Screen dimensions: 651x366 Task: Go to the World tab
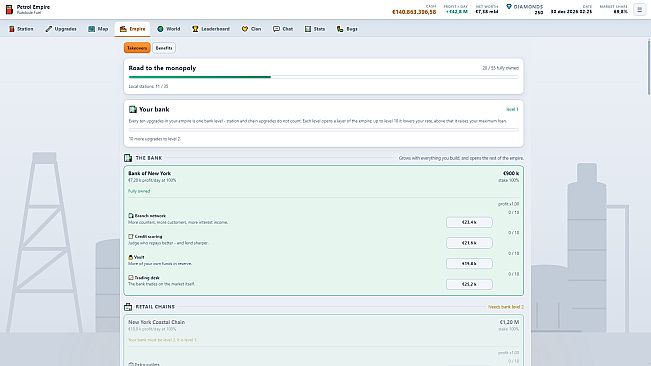[169, 29]
